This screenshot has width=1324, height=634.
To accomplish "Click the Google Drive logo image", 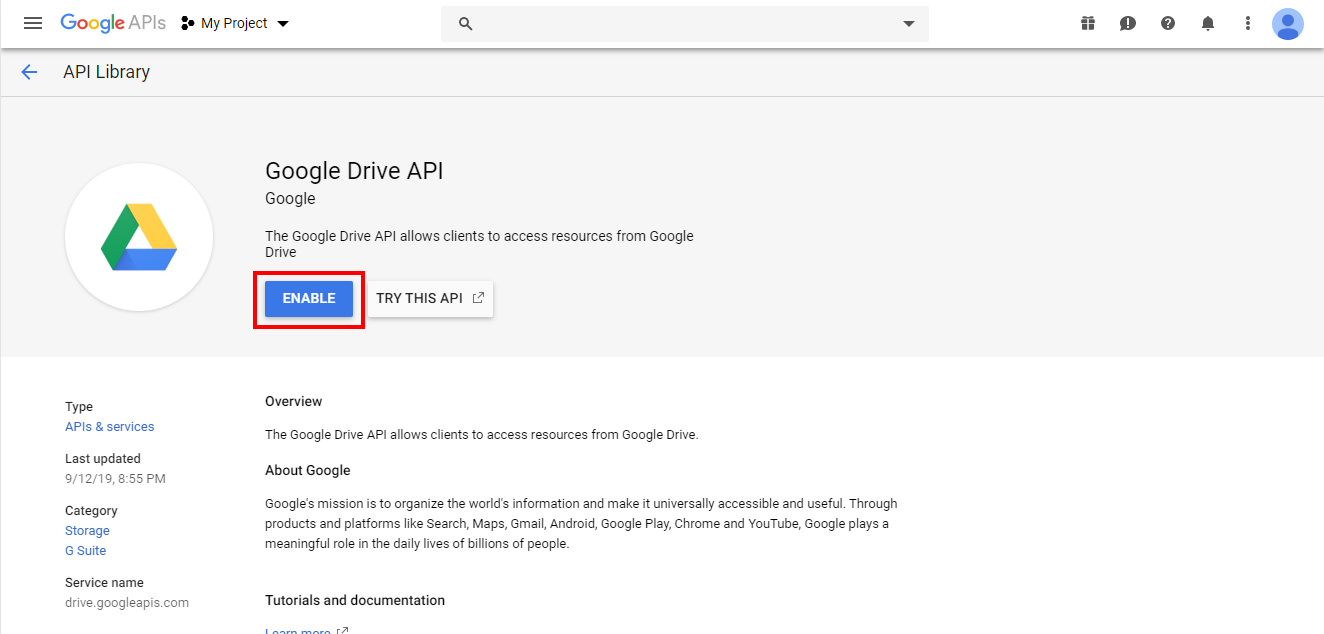I will [139, 237].
